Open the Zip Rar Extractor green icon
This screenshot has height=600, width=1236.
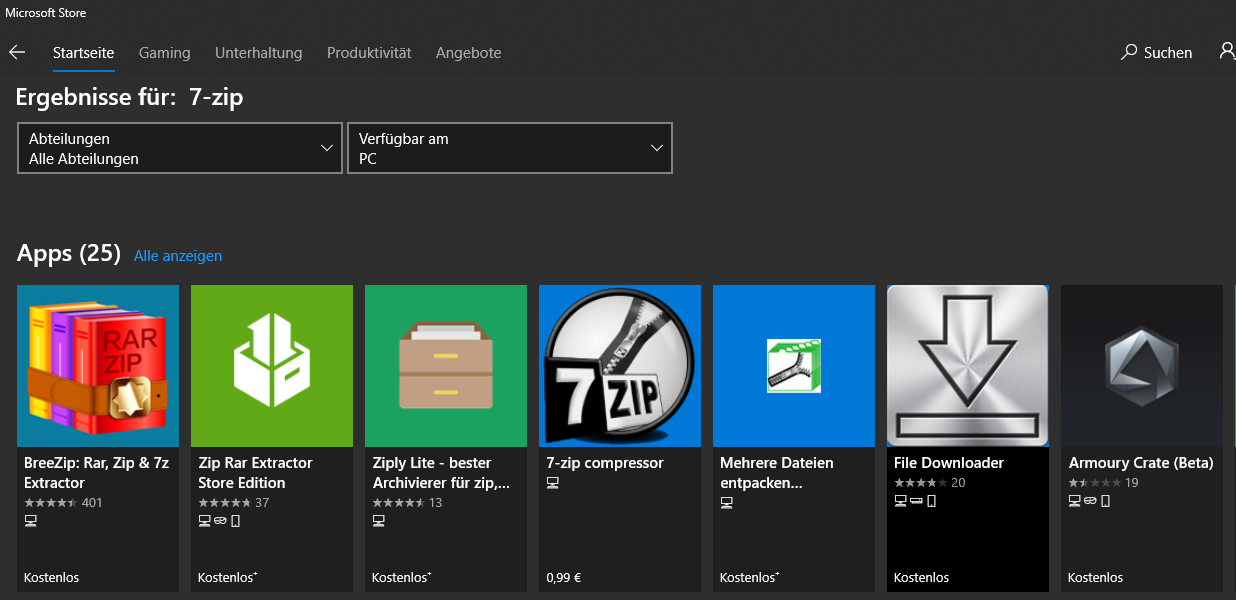(x=272, y=366)
